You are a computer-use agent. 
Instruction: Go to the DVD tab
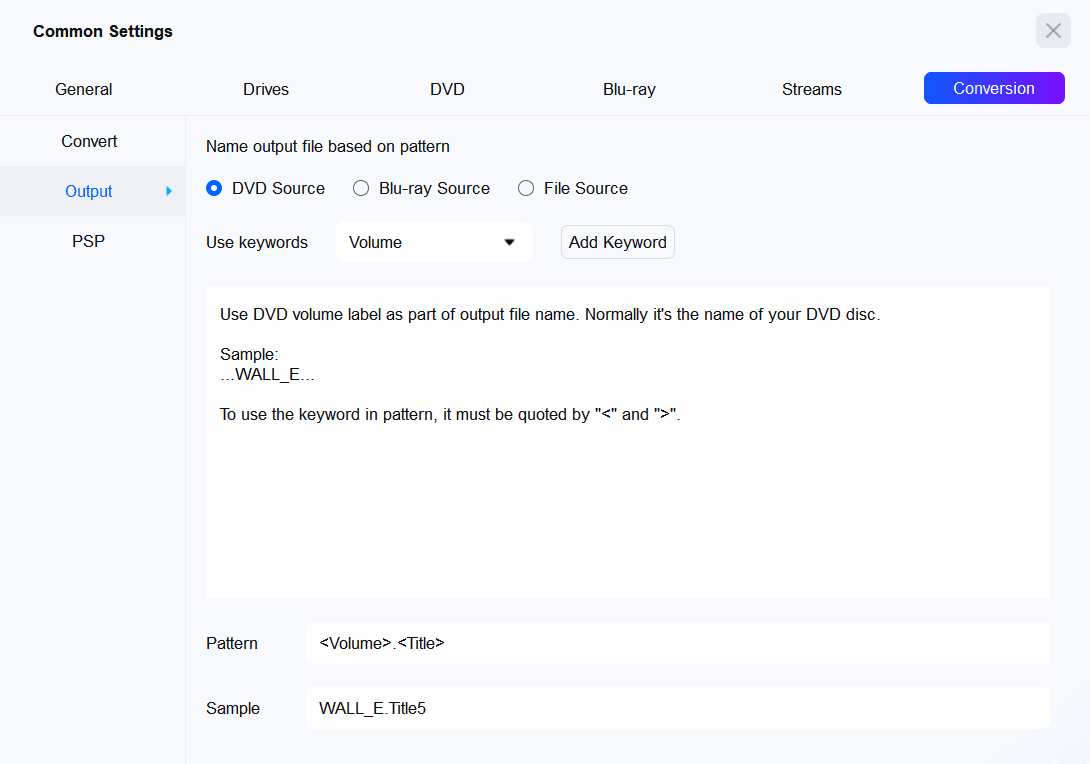click(447, 89)
